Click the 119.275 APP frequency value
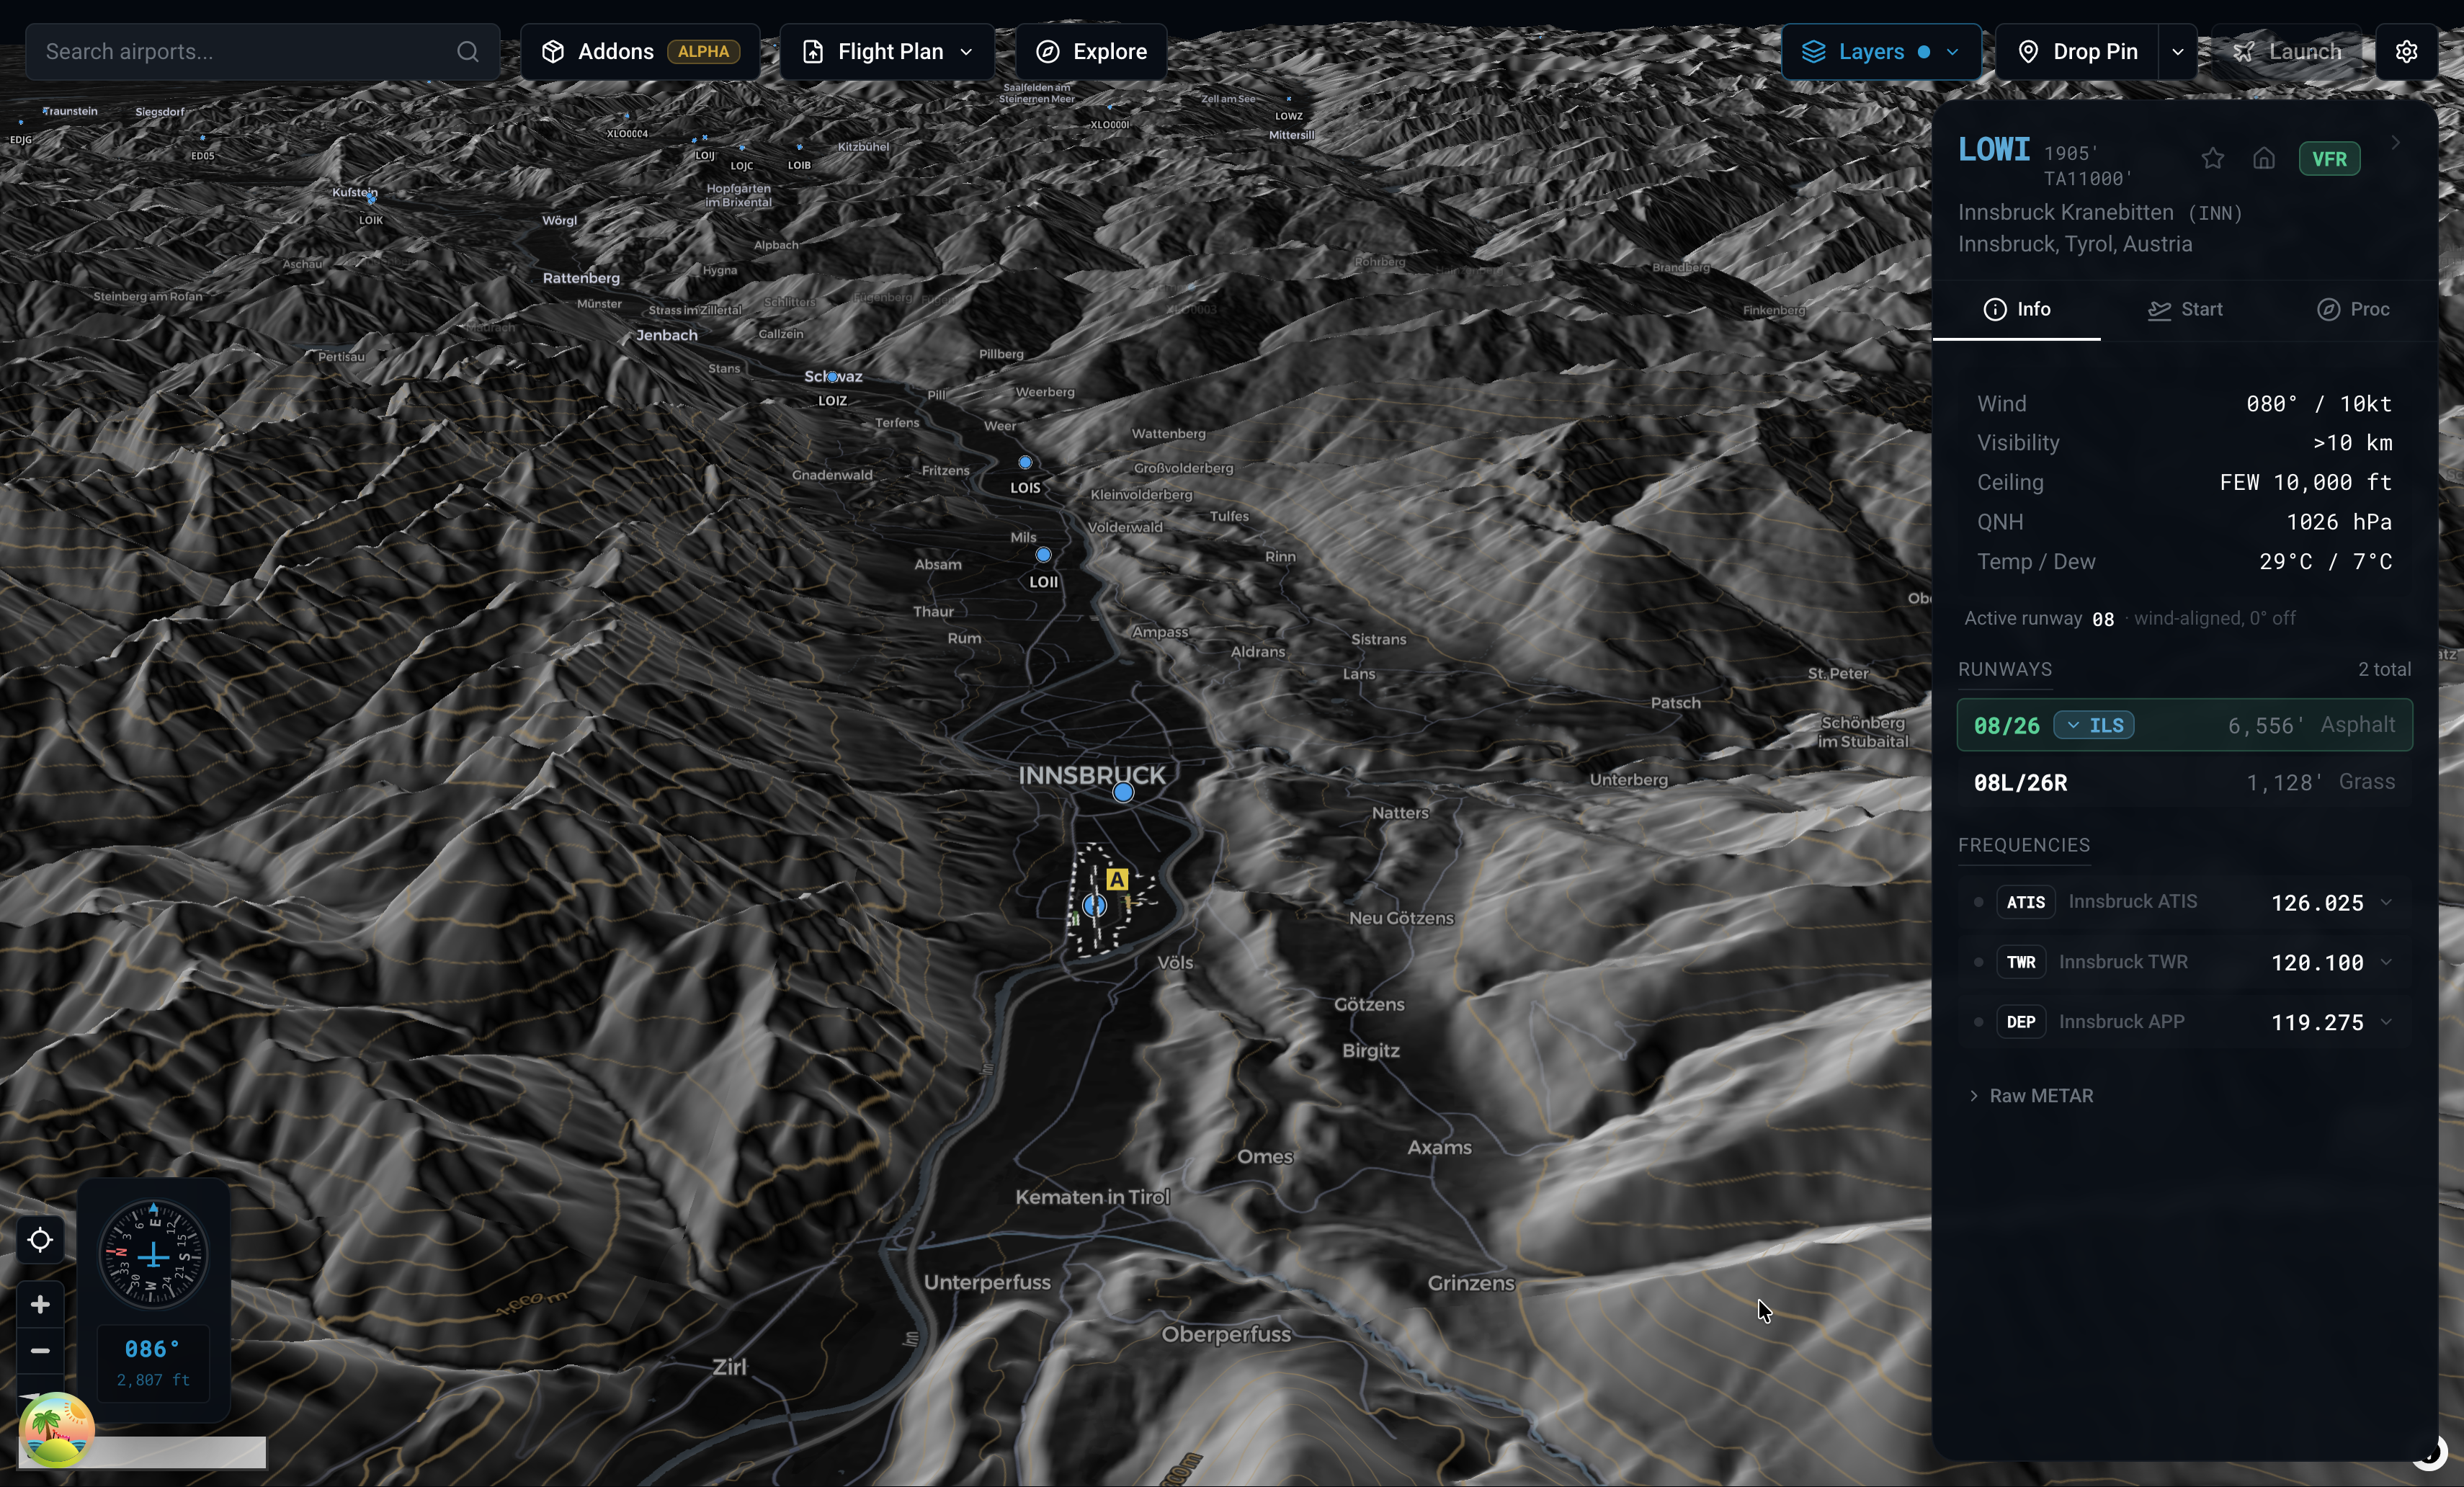Image resolution: width=2464 pixels, height=1487 pixels. [2317, 1023]
